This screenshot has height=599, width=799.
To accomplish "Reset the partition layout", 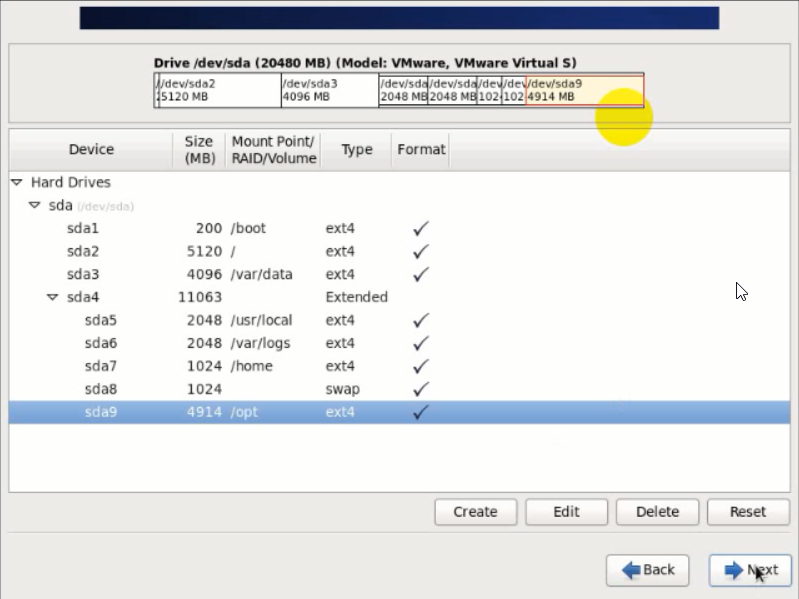I will [748, 511].
